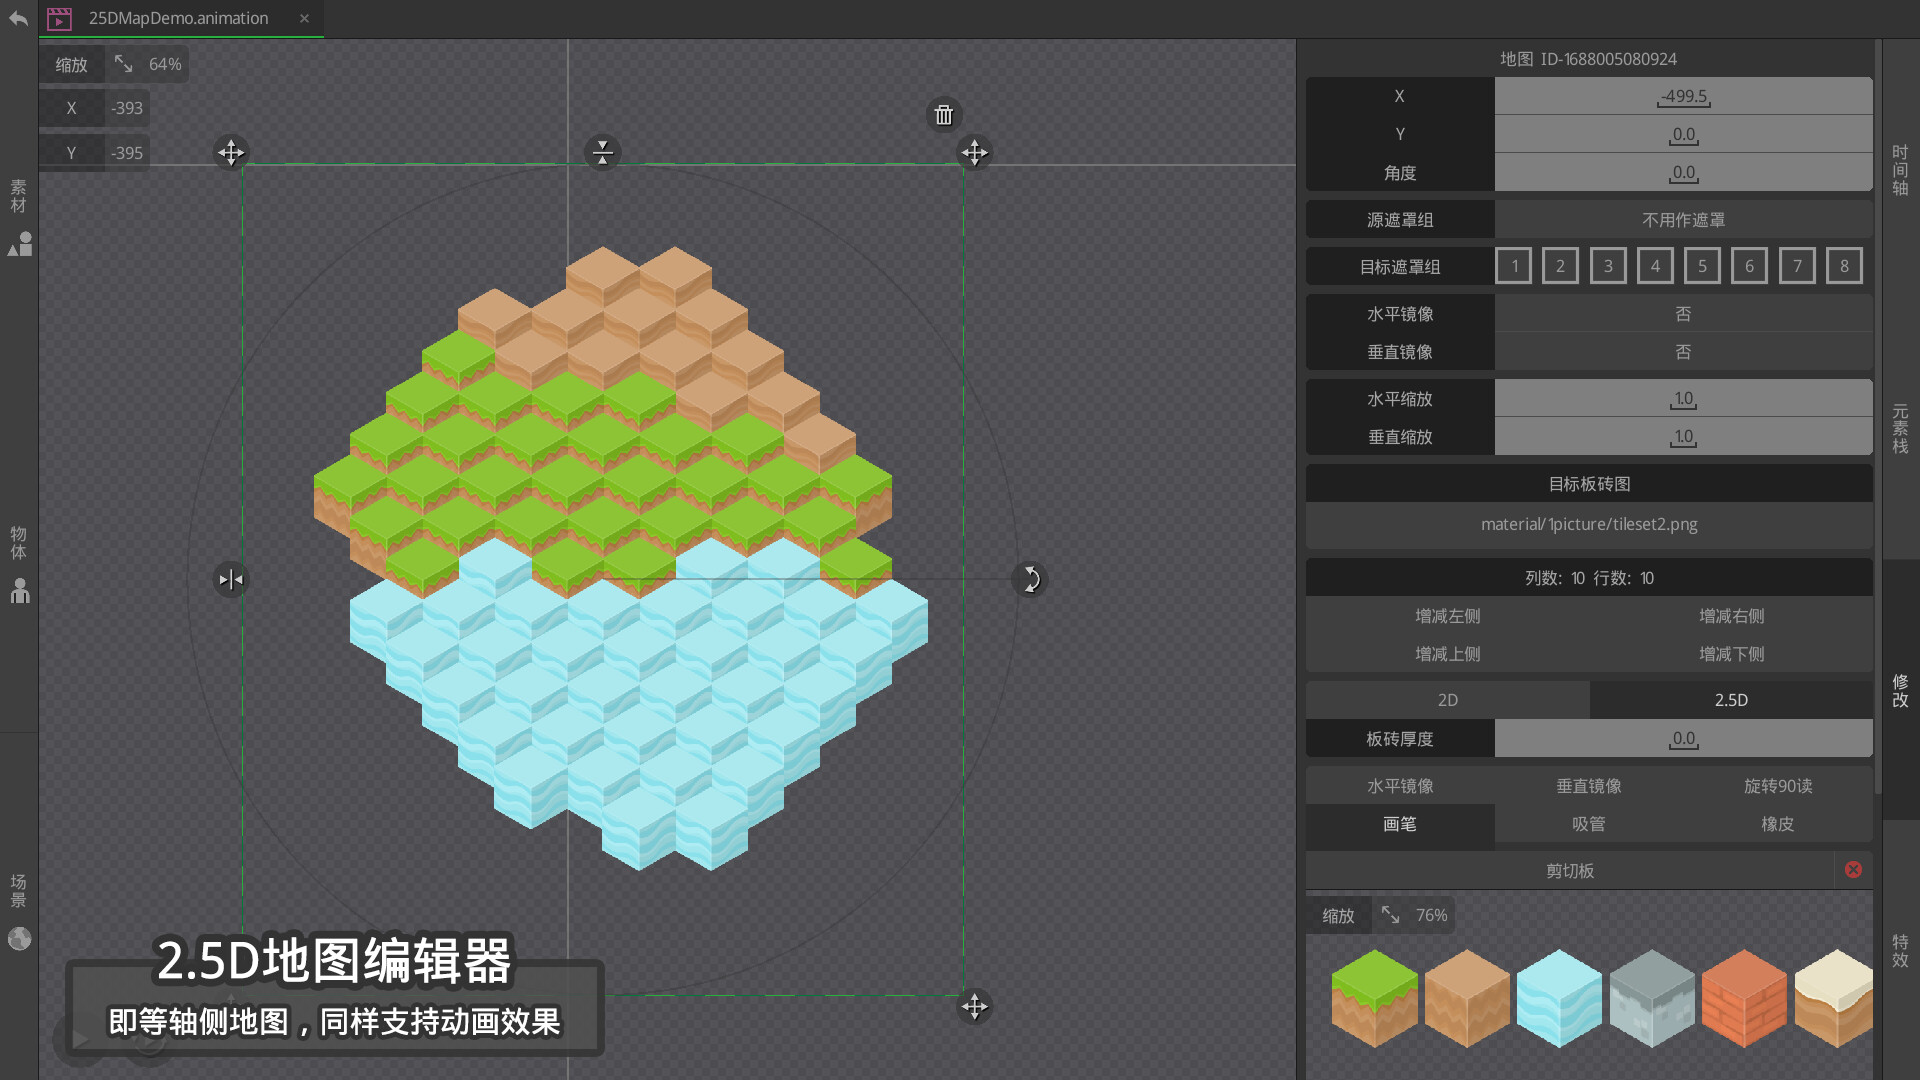Screen dimensions: 1920x1080
Task: Select the orange brick tile swatch
Action: point(1743,998)
